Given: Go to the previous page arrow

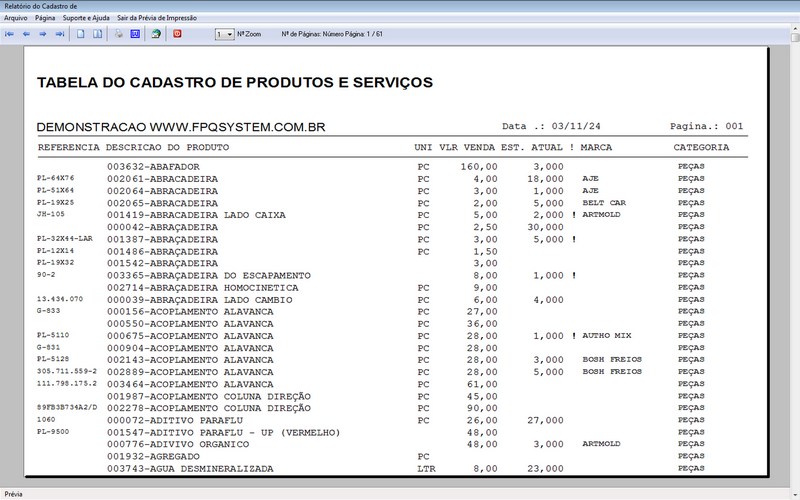Looking at the screenshot, I should (27, 34).
